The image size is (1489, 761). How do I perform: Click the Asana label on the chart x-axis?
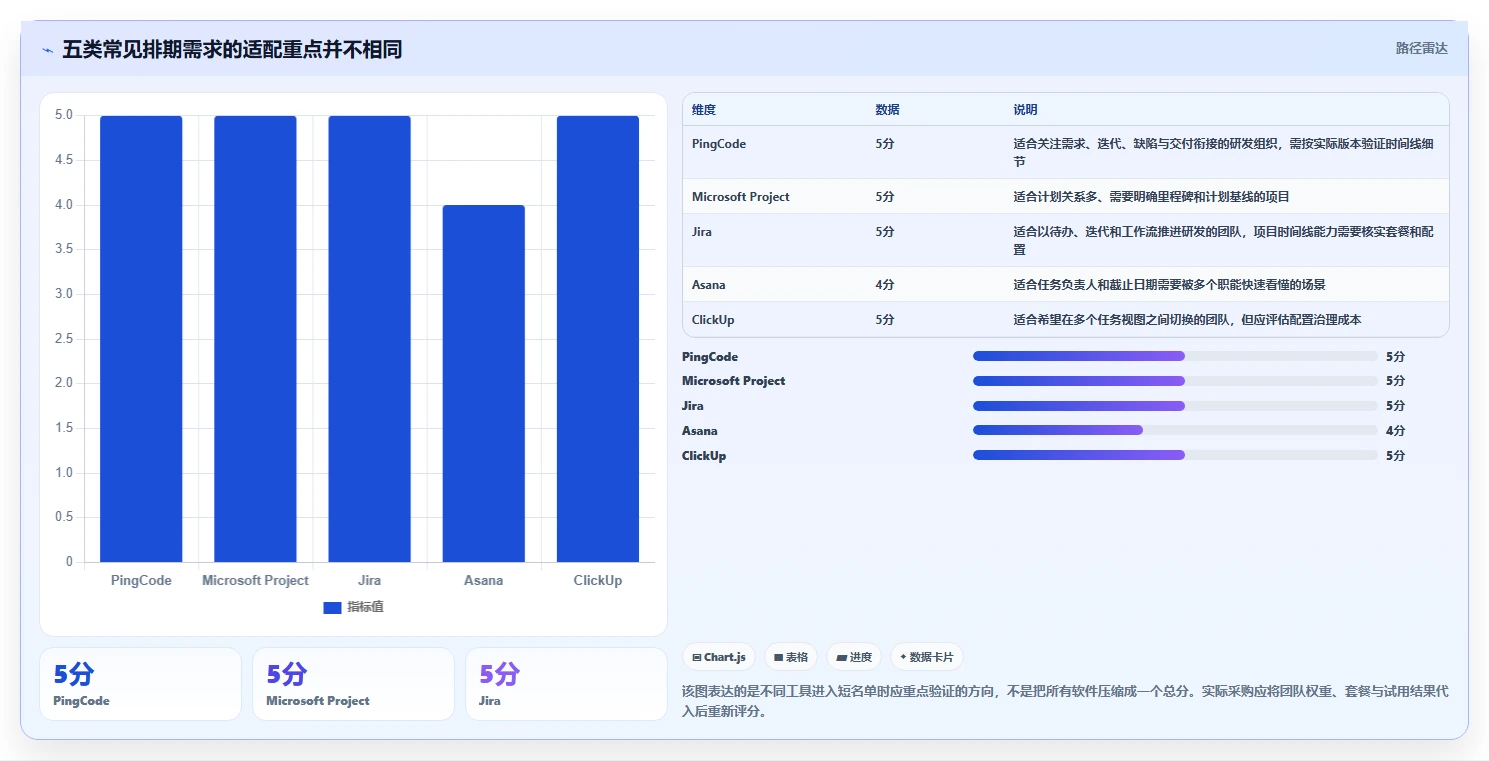(x=483, y=581)
